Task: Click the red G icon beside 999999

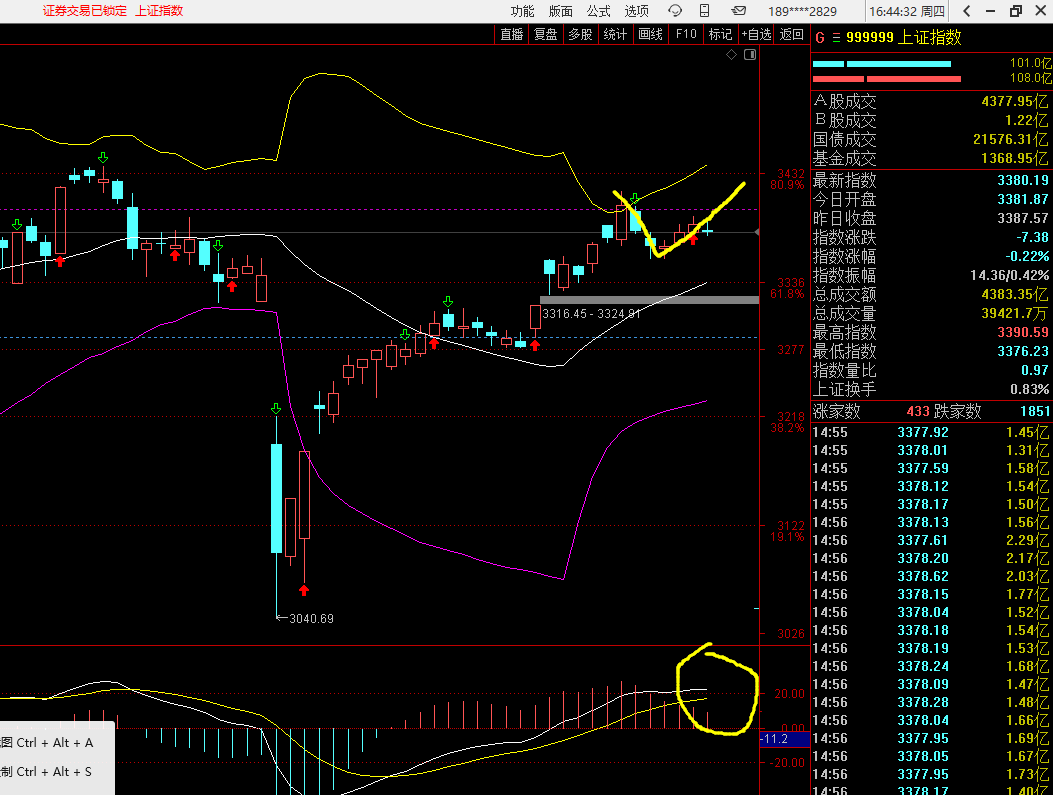Action: 820,38
